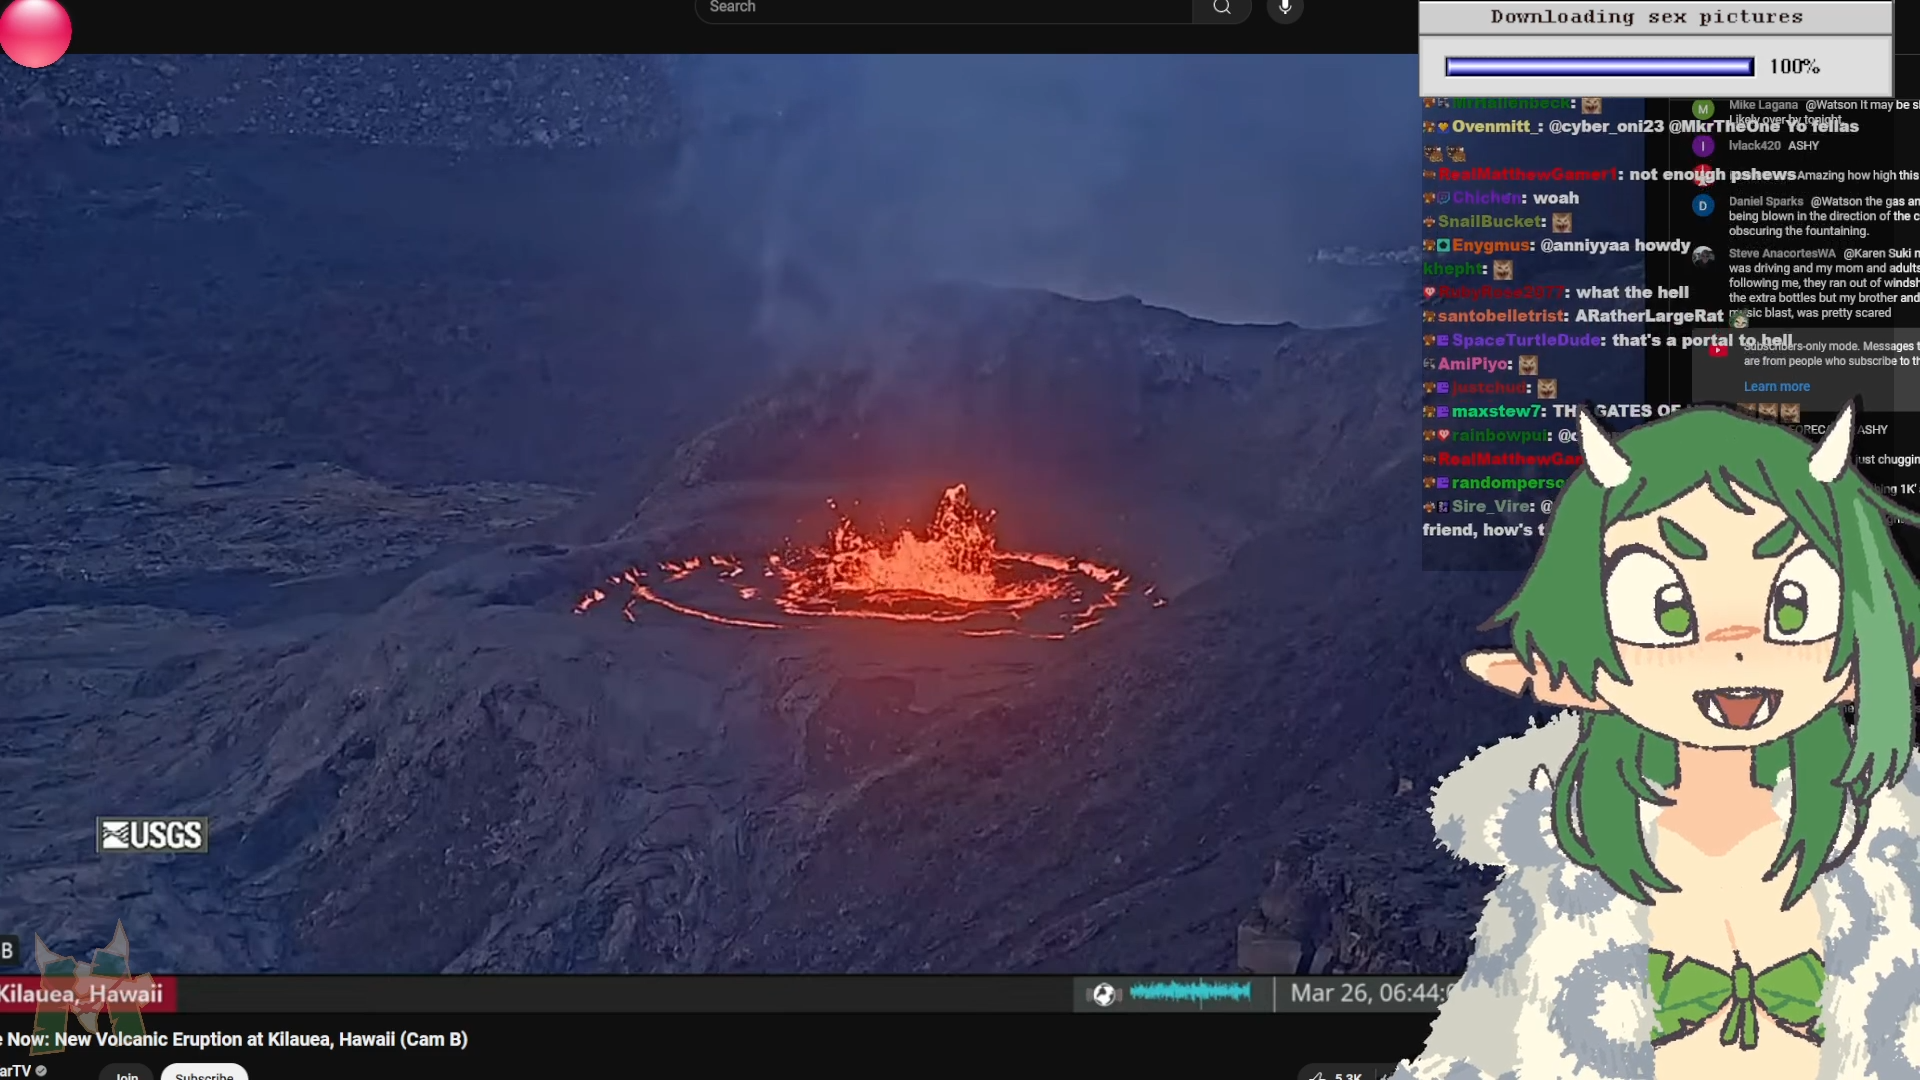Focus the YouTube Search input field
The image size is (1920, 1080).
940,9
